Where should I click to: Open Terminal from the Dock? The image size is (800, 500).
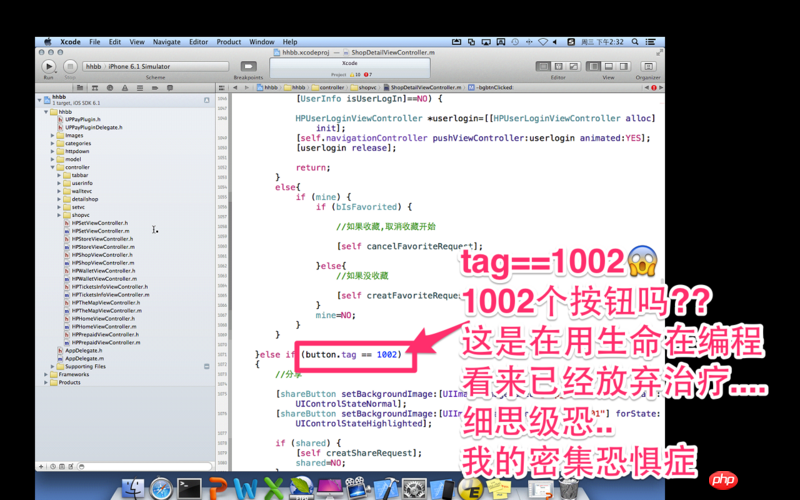click(189, 488)
